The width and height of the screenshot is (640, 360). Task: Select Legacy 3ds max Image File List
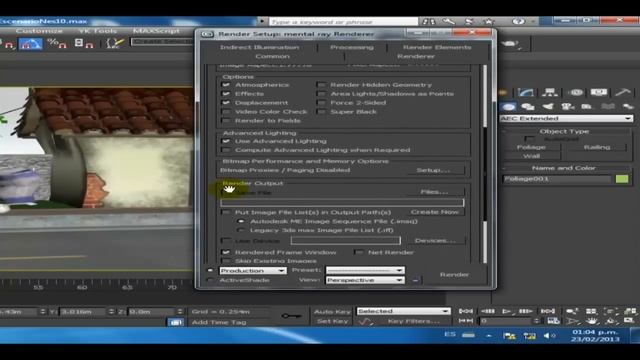[x=241, y=230]
